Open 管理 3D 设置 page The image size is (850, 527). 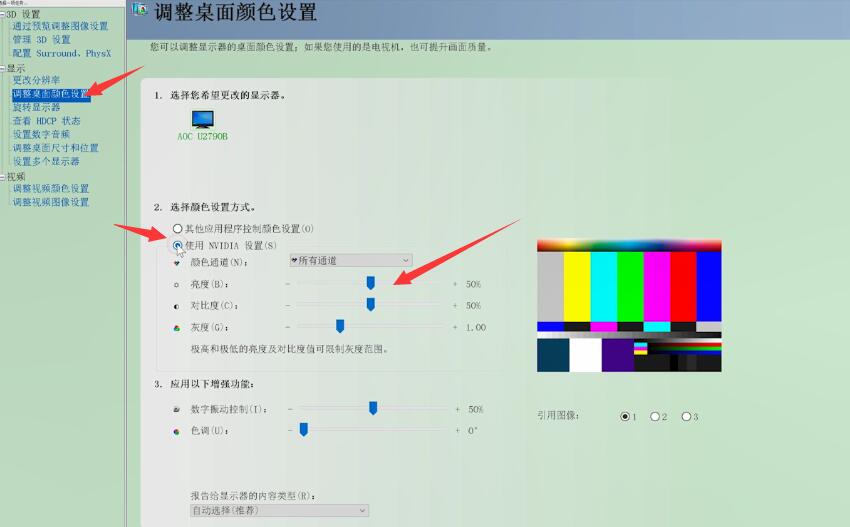pyautogui.click(x=41, y=40)
